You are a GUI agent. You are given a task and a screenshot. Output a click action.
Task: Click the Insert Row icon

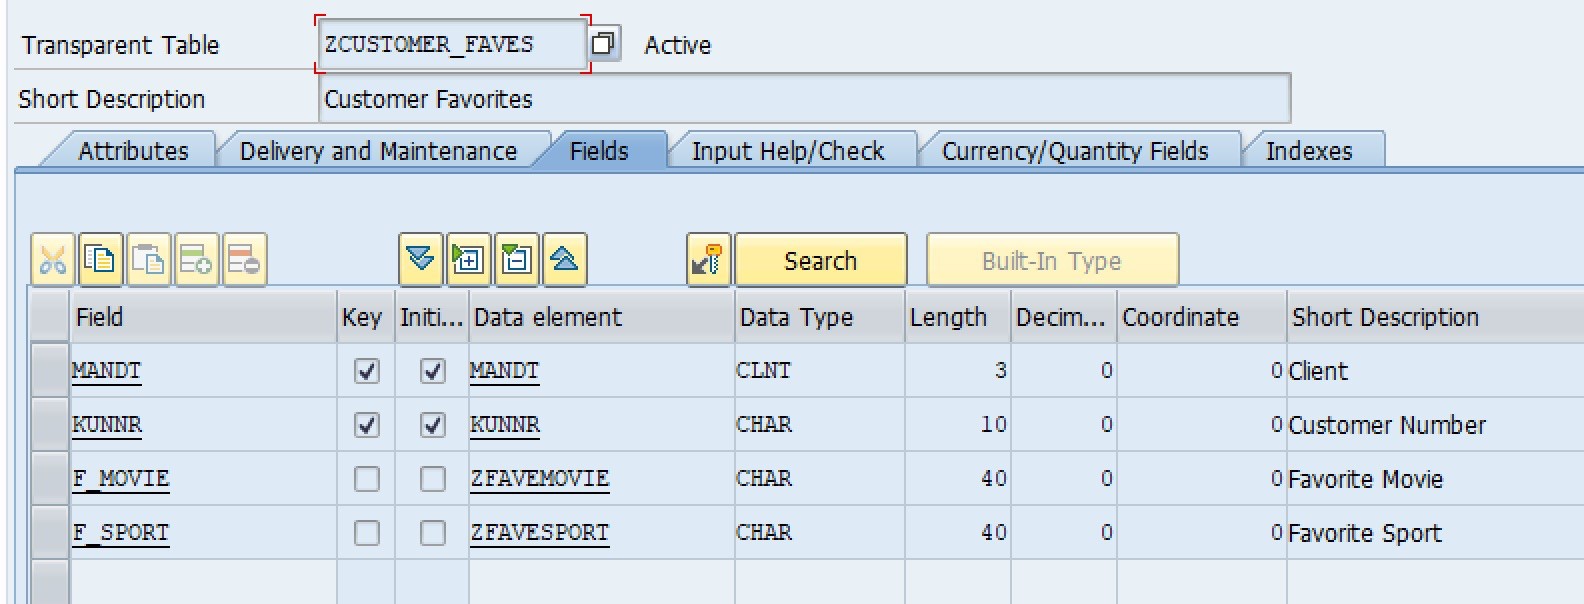[x=196, y=261]
